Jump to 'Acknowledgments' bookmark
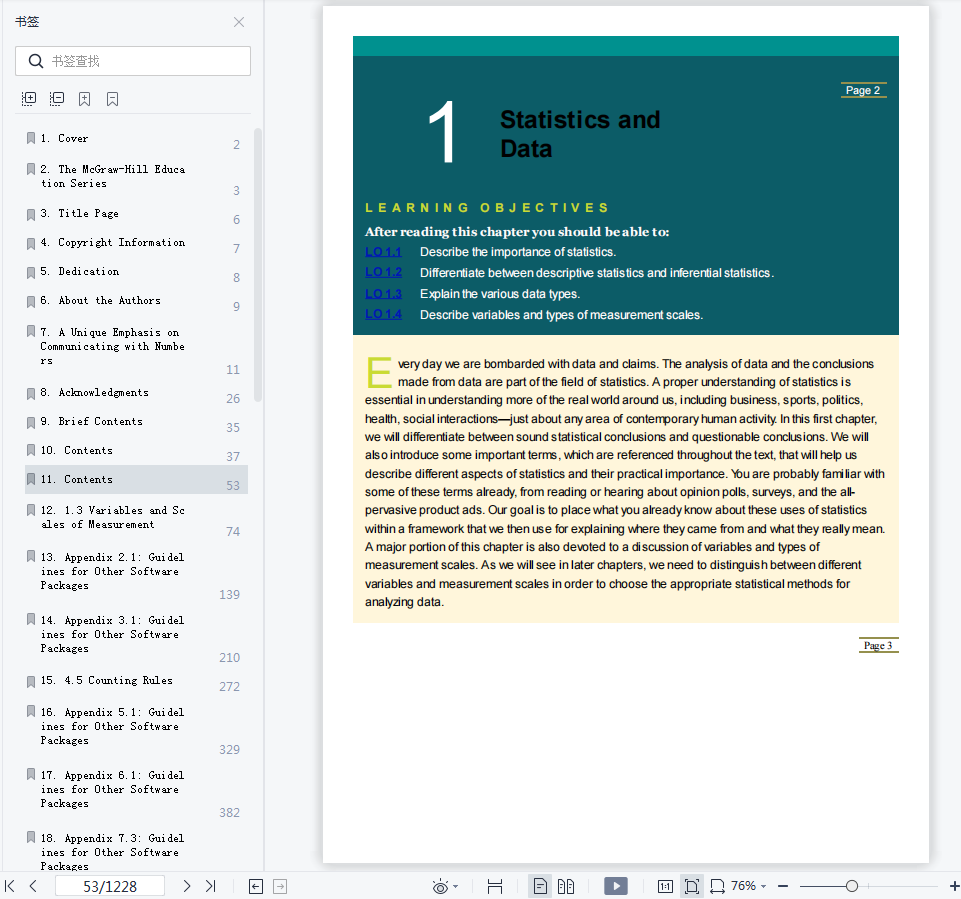Viewport: 961px width, 899px height. pos(134,393)
